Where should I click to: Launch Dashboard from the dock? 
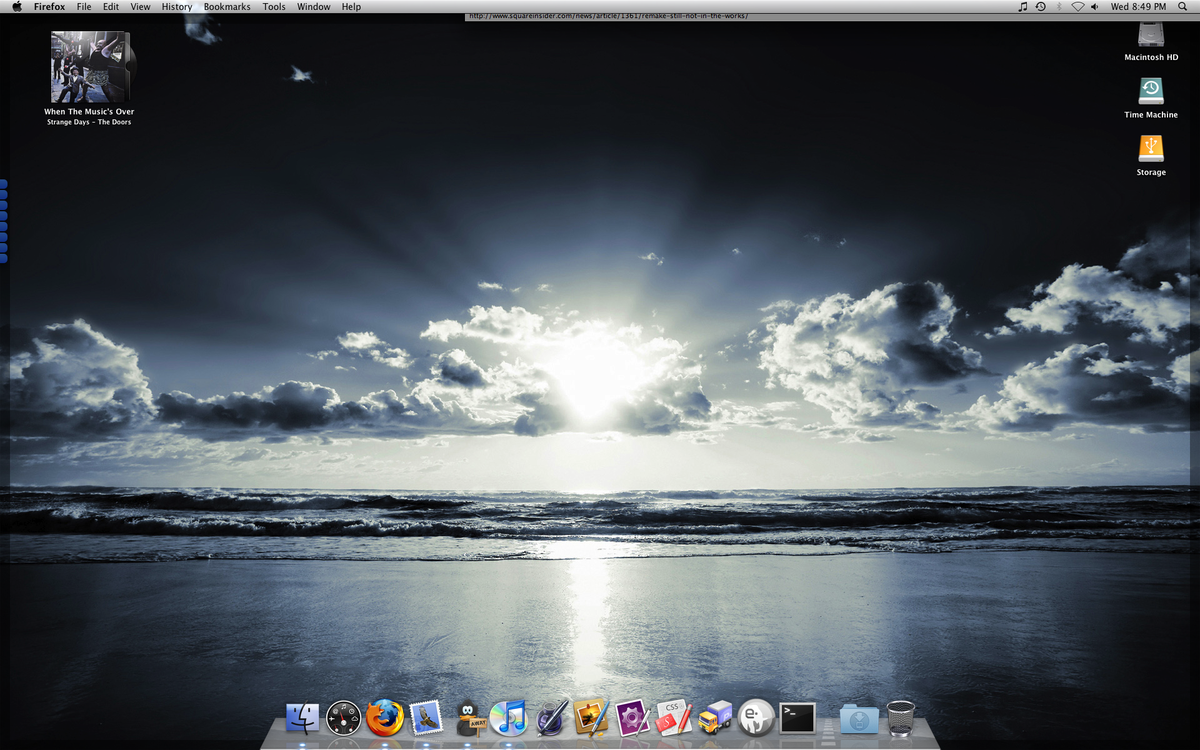[343, 717]
